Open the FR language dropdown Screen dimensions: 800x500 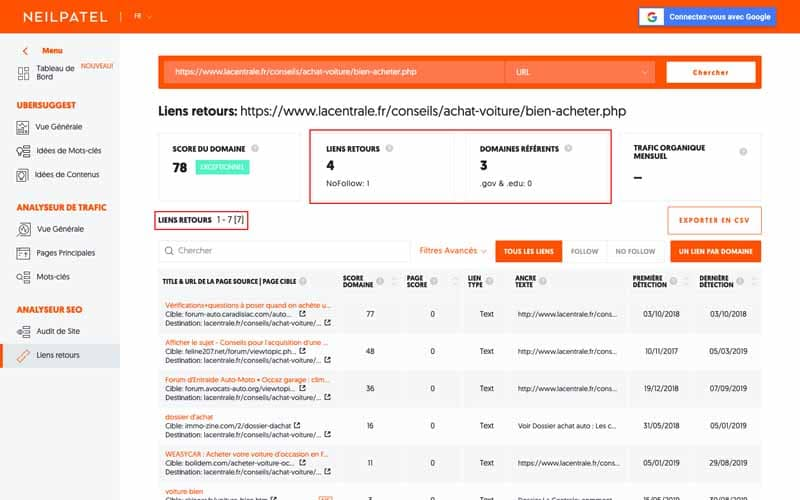point(142,16)
